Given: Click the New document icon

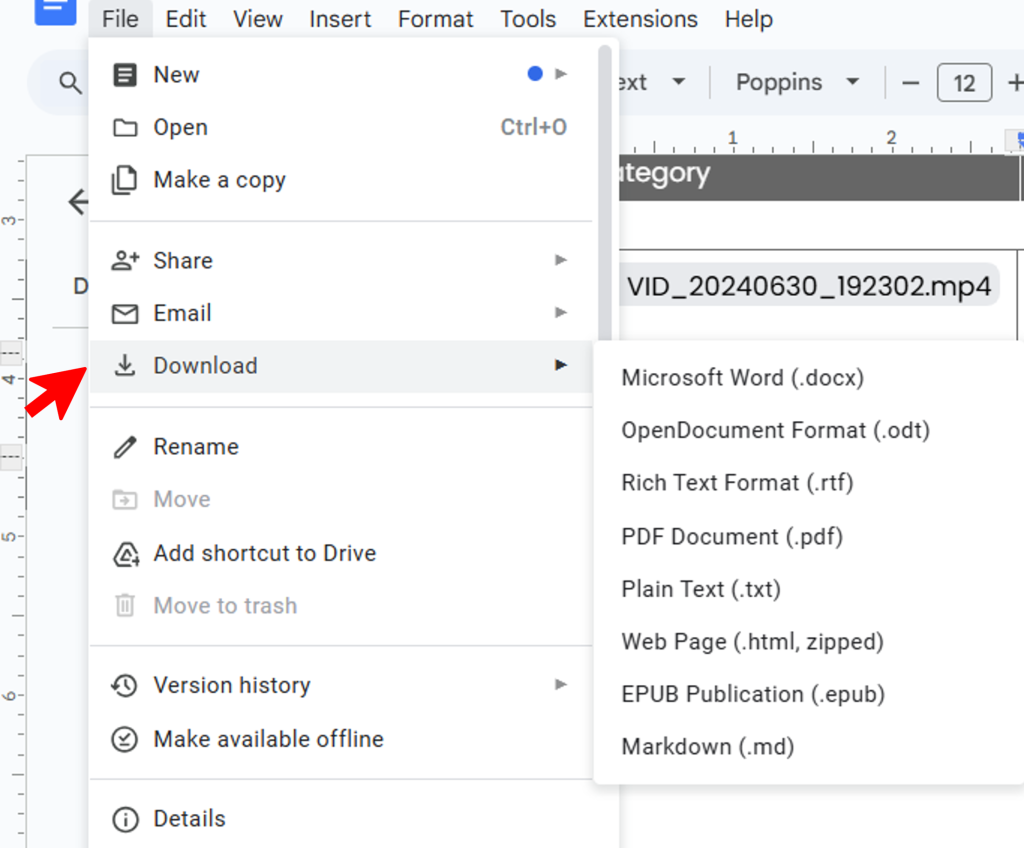Looking at the screenshot, I should pyautogui.click(x=124, y=75).
